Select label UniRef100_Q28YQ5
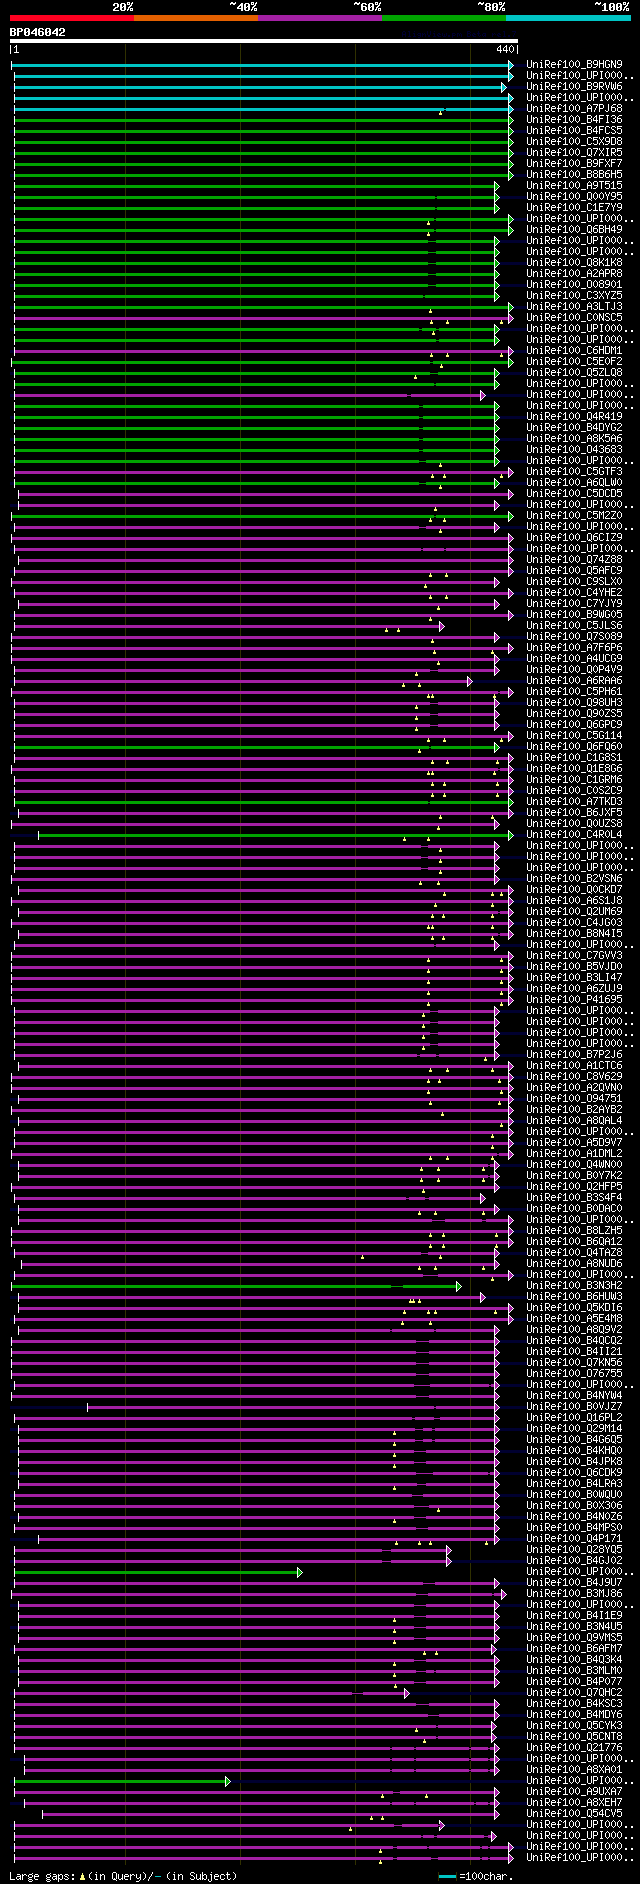The height and width of the screenshot is (1884, 640). pos(575,1550)
